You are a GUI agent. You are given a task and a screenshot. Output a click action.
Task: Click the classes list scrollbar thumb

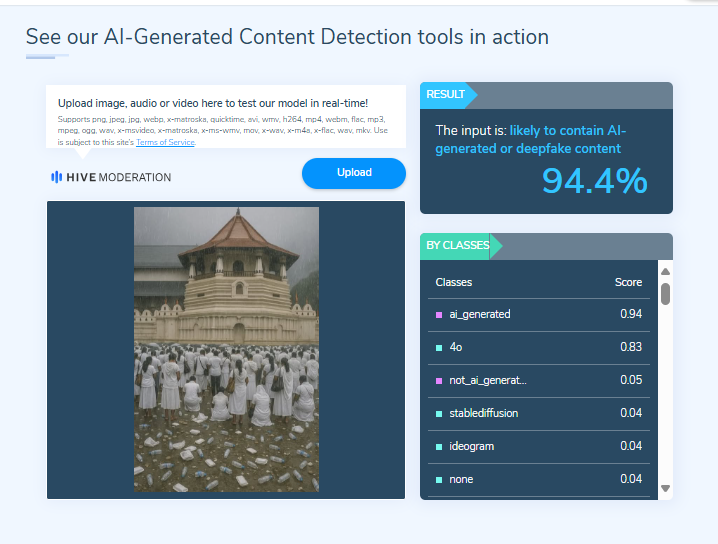click(x=665, y=294)
